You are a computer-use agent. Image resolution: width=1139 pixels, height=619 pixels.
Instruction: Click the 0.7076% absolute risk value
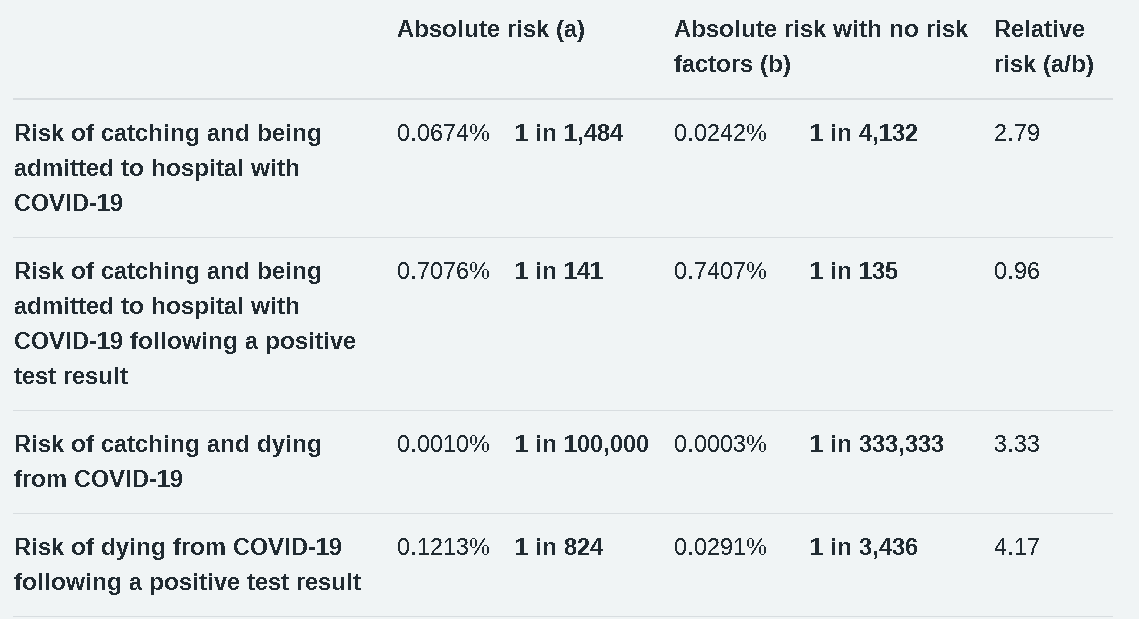(443, 271)
